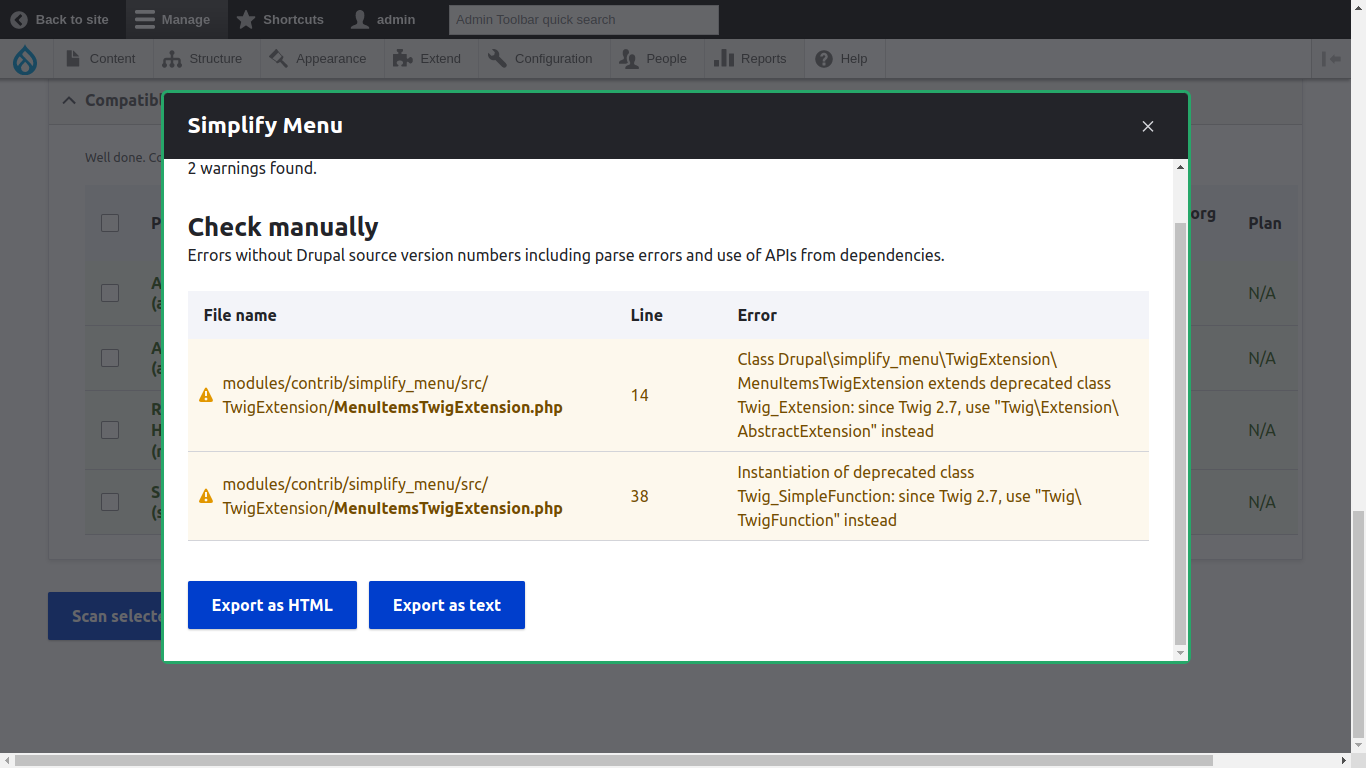1366x768 pixels.
Task: Click warning icon for line 14 row
Action: pyautogui.click(x=206, y=395)
